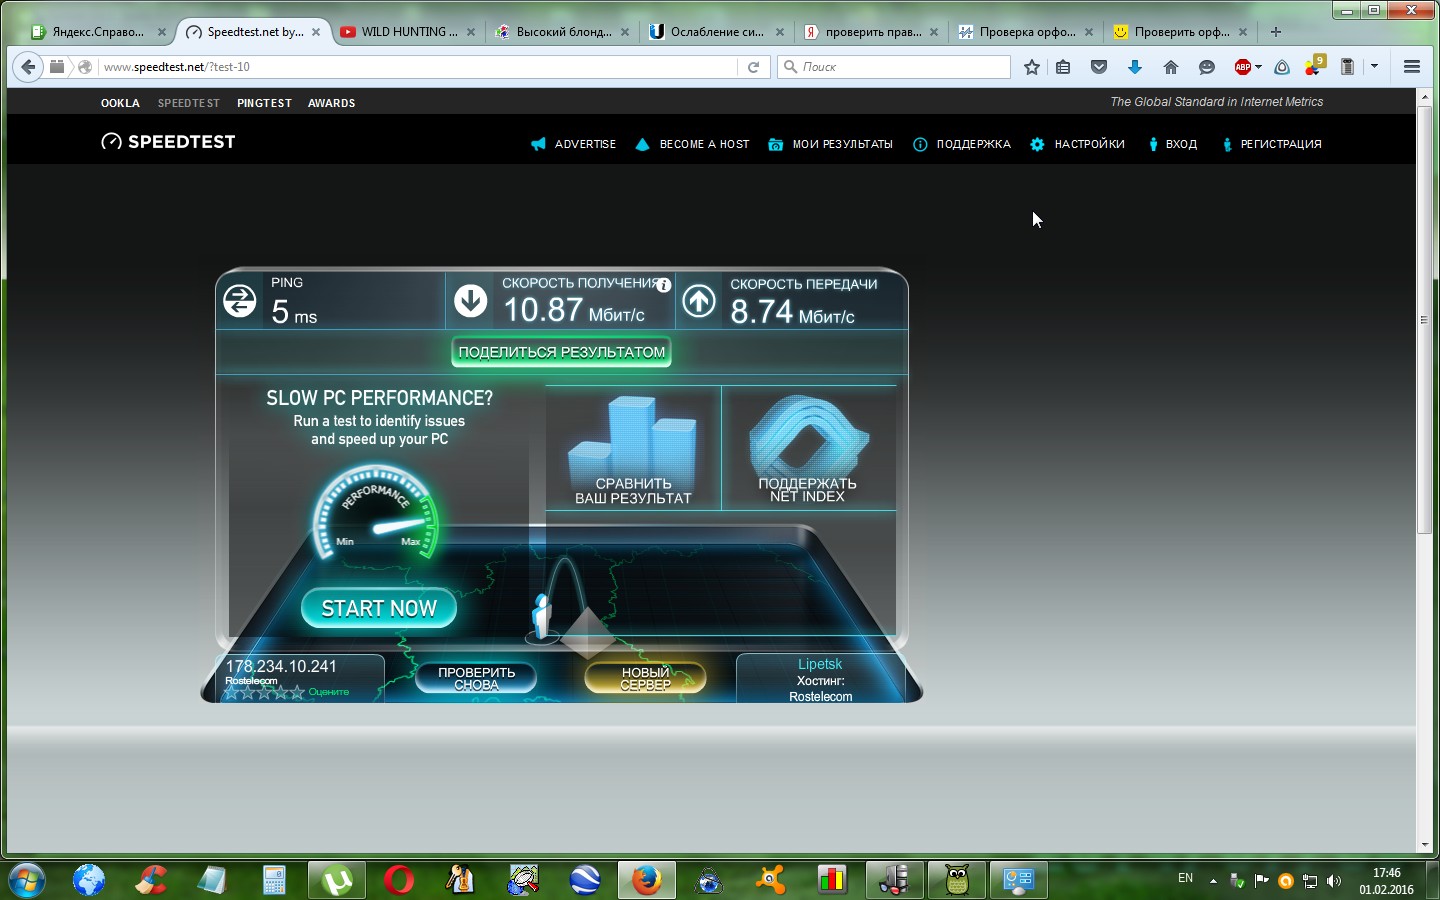Expand the toolbar overflow dropdown arrow
Screen dimensions: 1440x900
pos(1375,67)
